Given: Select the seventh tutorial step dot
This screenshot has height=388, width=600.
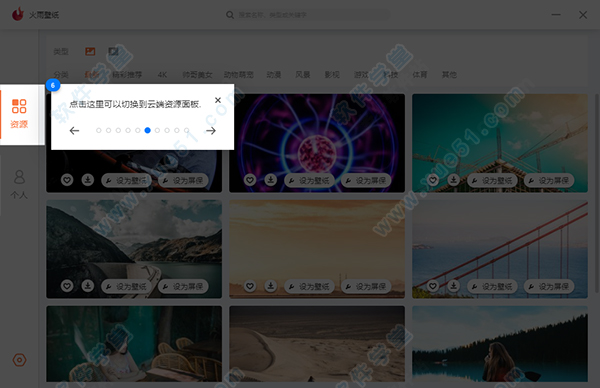Looking at the screenshot, I should (x=157, y=130).
